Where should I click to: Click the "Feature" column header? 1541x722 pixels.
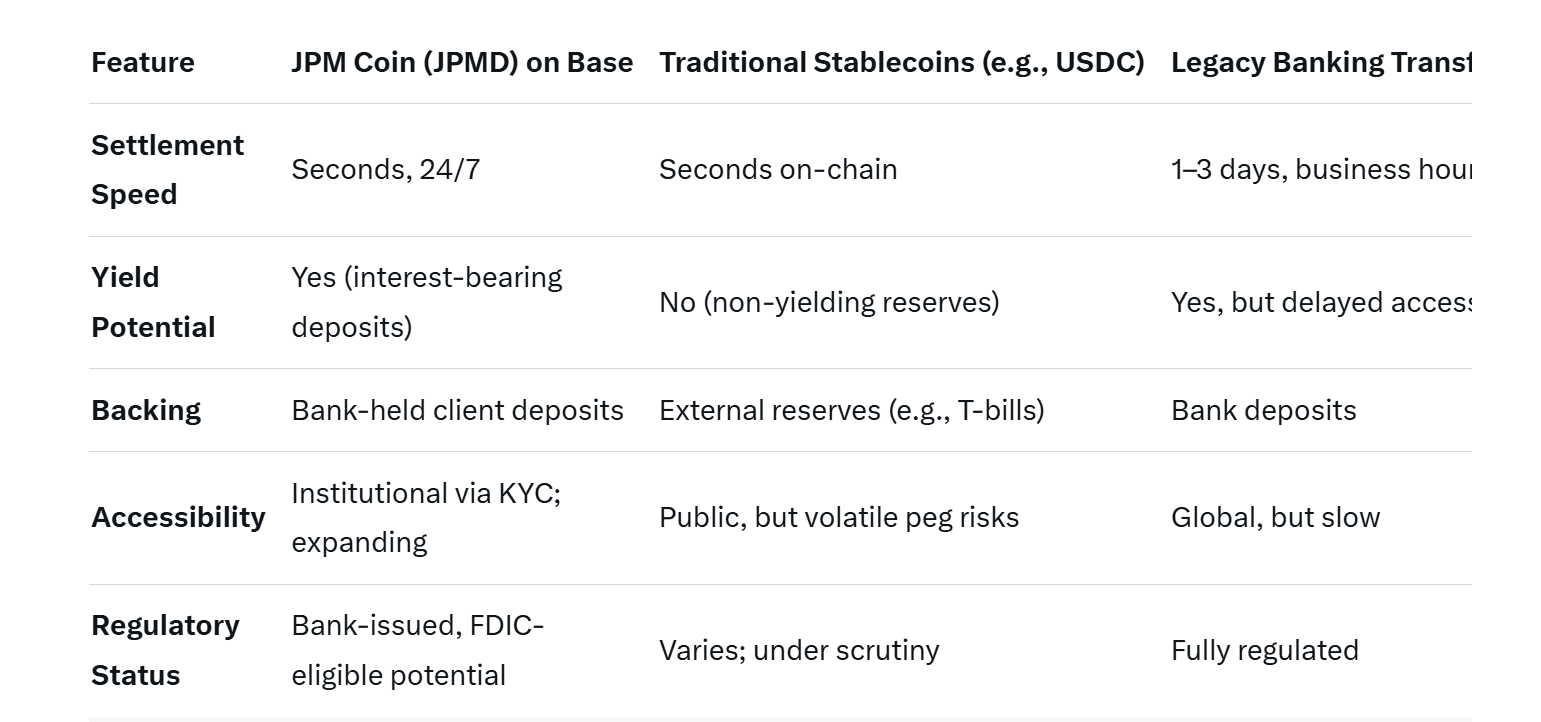coord(143,63)
